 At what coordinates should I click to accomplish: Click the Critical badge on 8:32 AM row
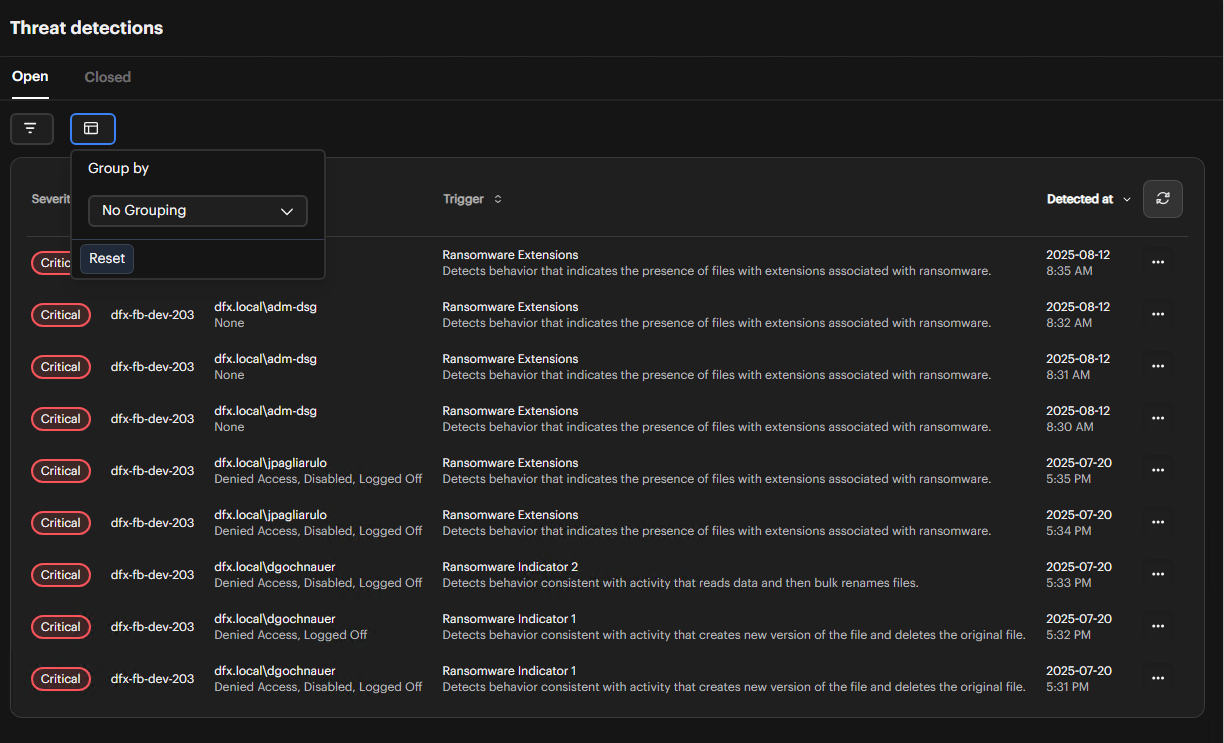point(61,315)
